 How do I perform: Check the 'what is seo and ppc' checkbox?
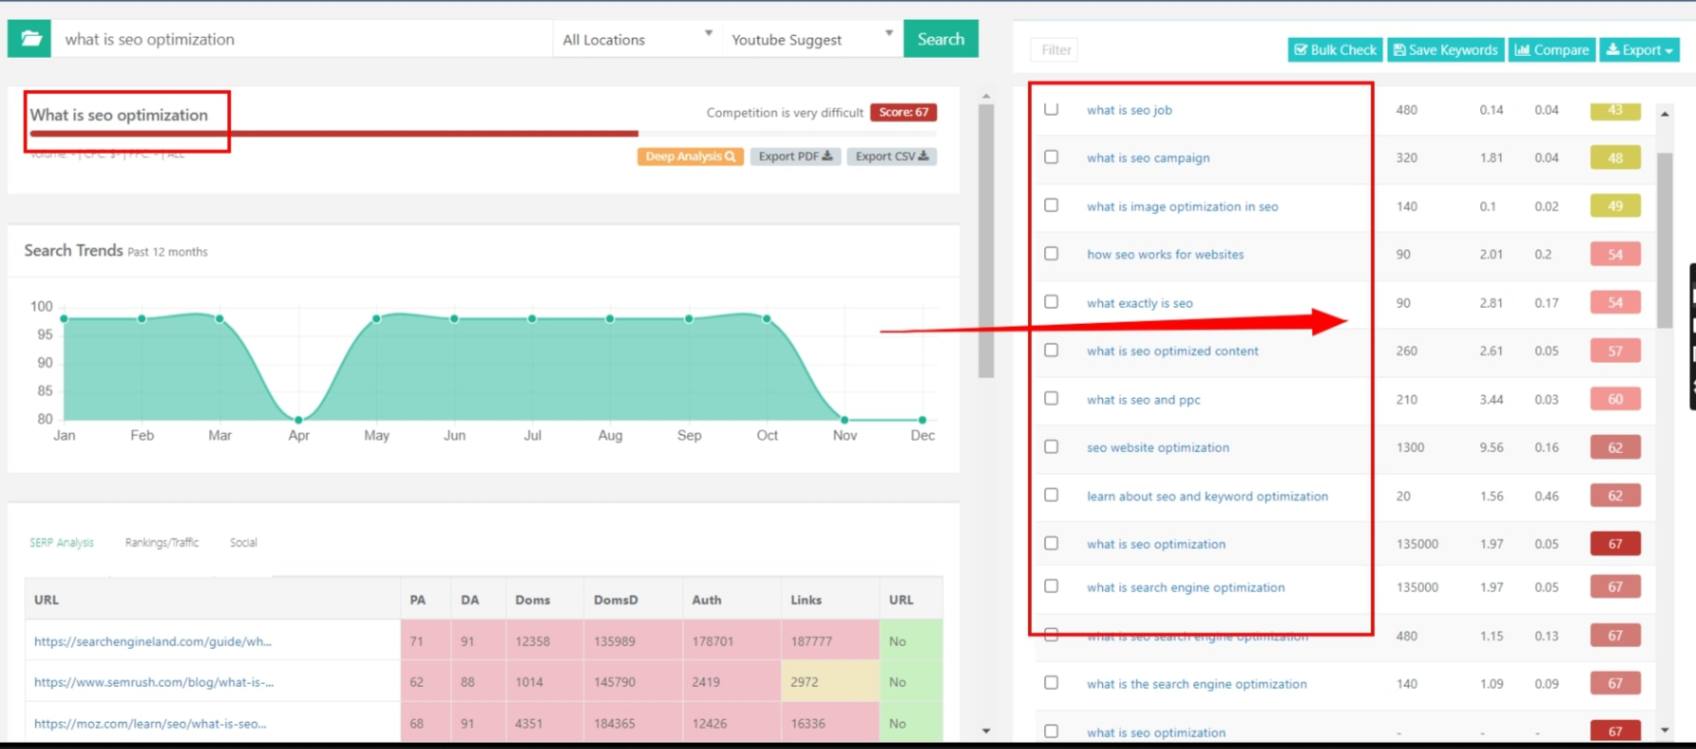(x=1051, y=398)
